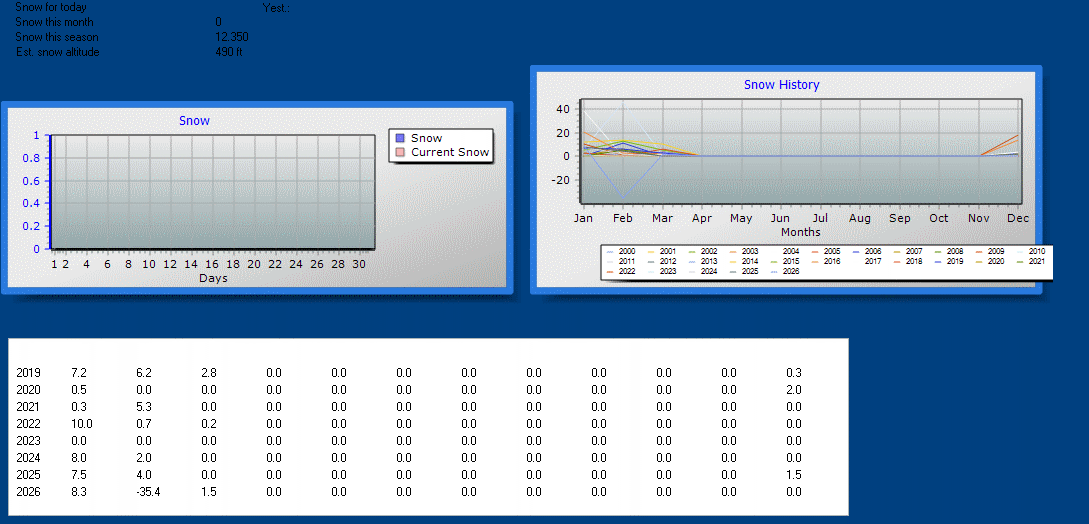1089x524 pixels.
Task: Click the Feb label on Snow History axis
Action: (622, 218)
